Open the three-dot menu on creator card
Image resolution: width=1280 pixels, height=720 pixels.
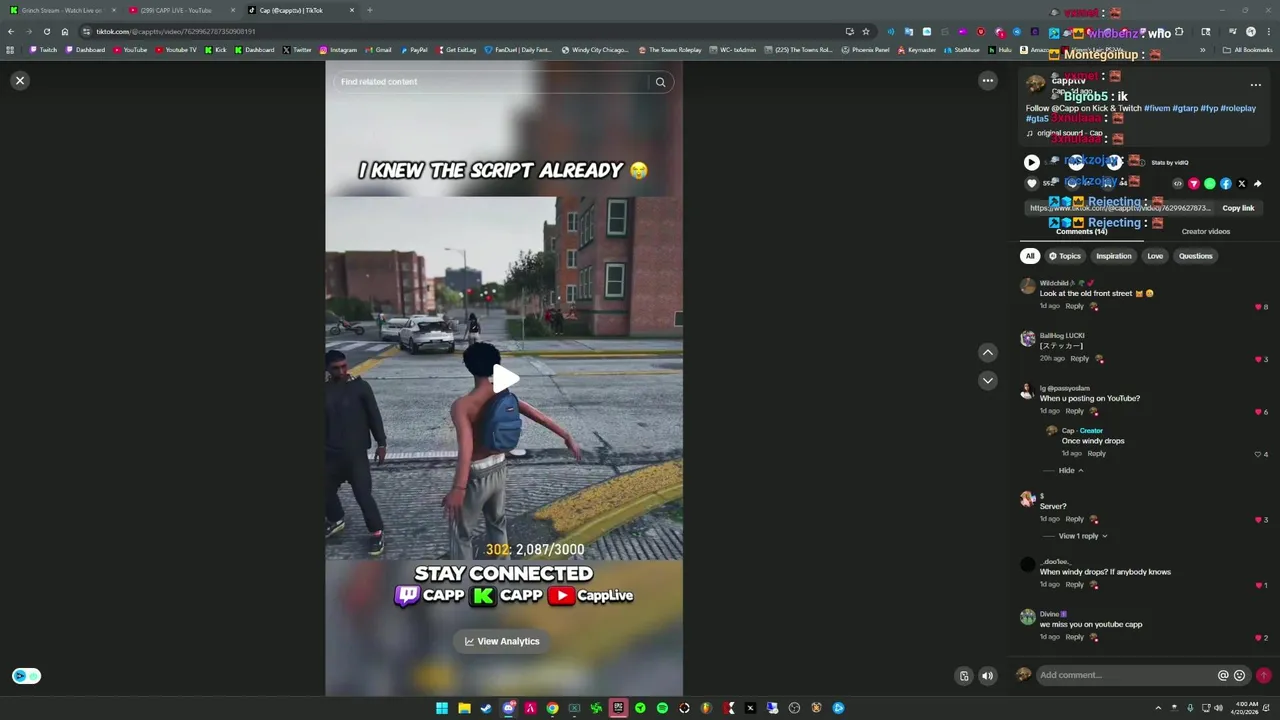point(1256,85)
